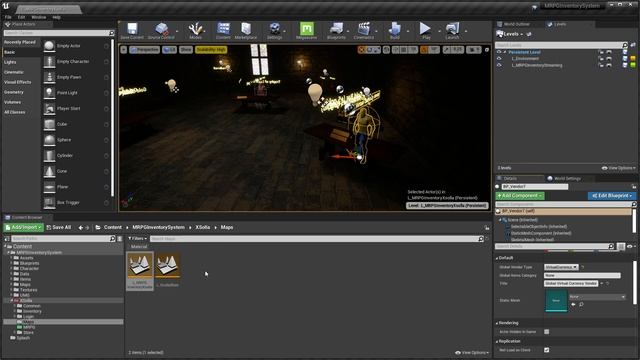Click the Add Component button
The width and height of the screenshot is (640, 360).
tap(520, 196)
